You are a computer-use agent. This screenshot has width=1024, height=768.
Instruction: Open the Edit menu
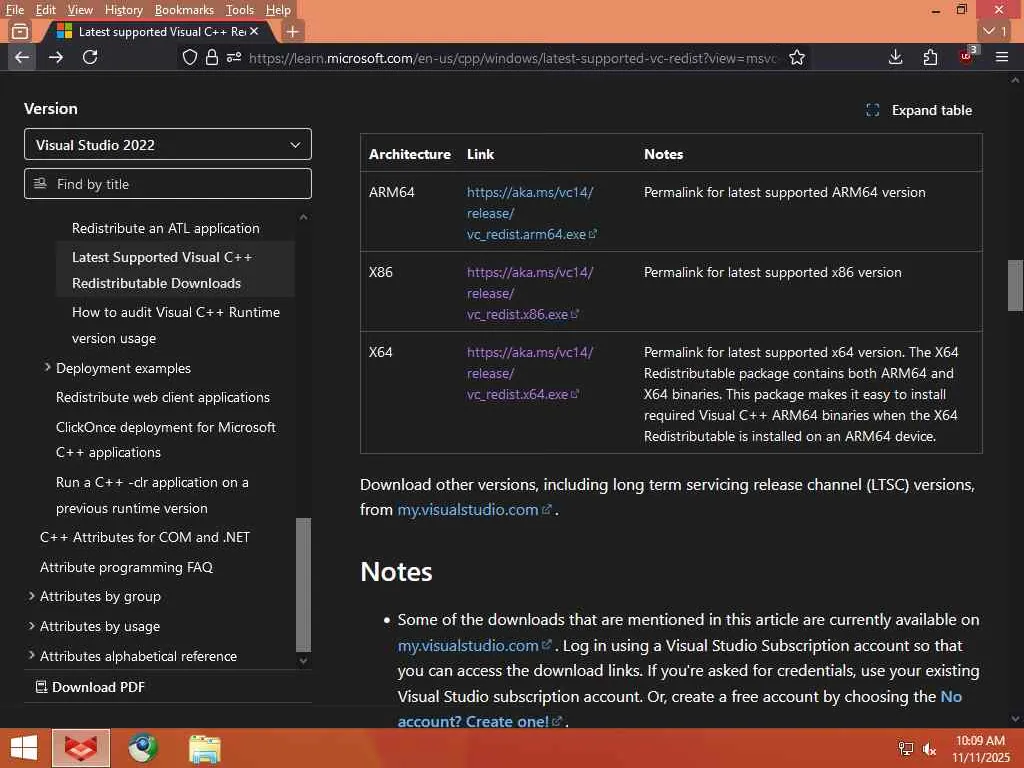45,9
